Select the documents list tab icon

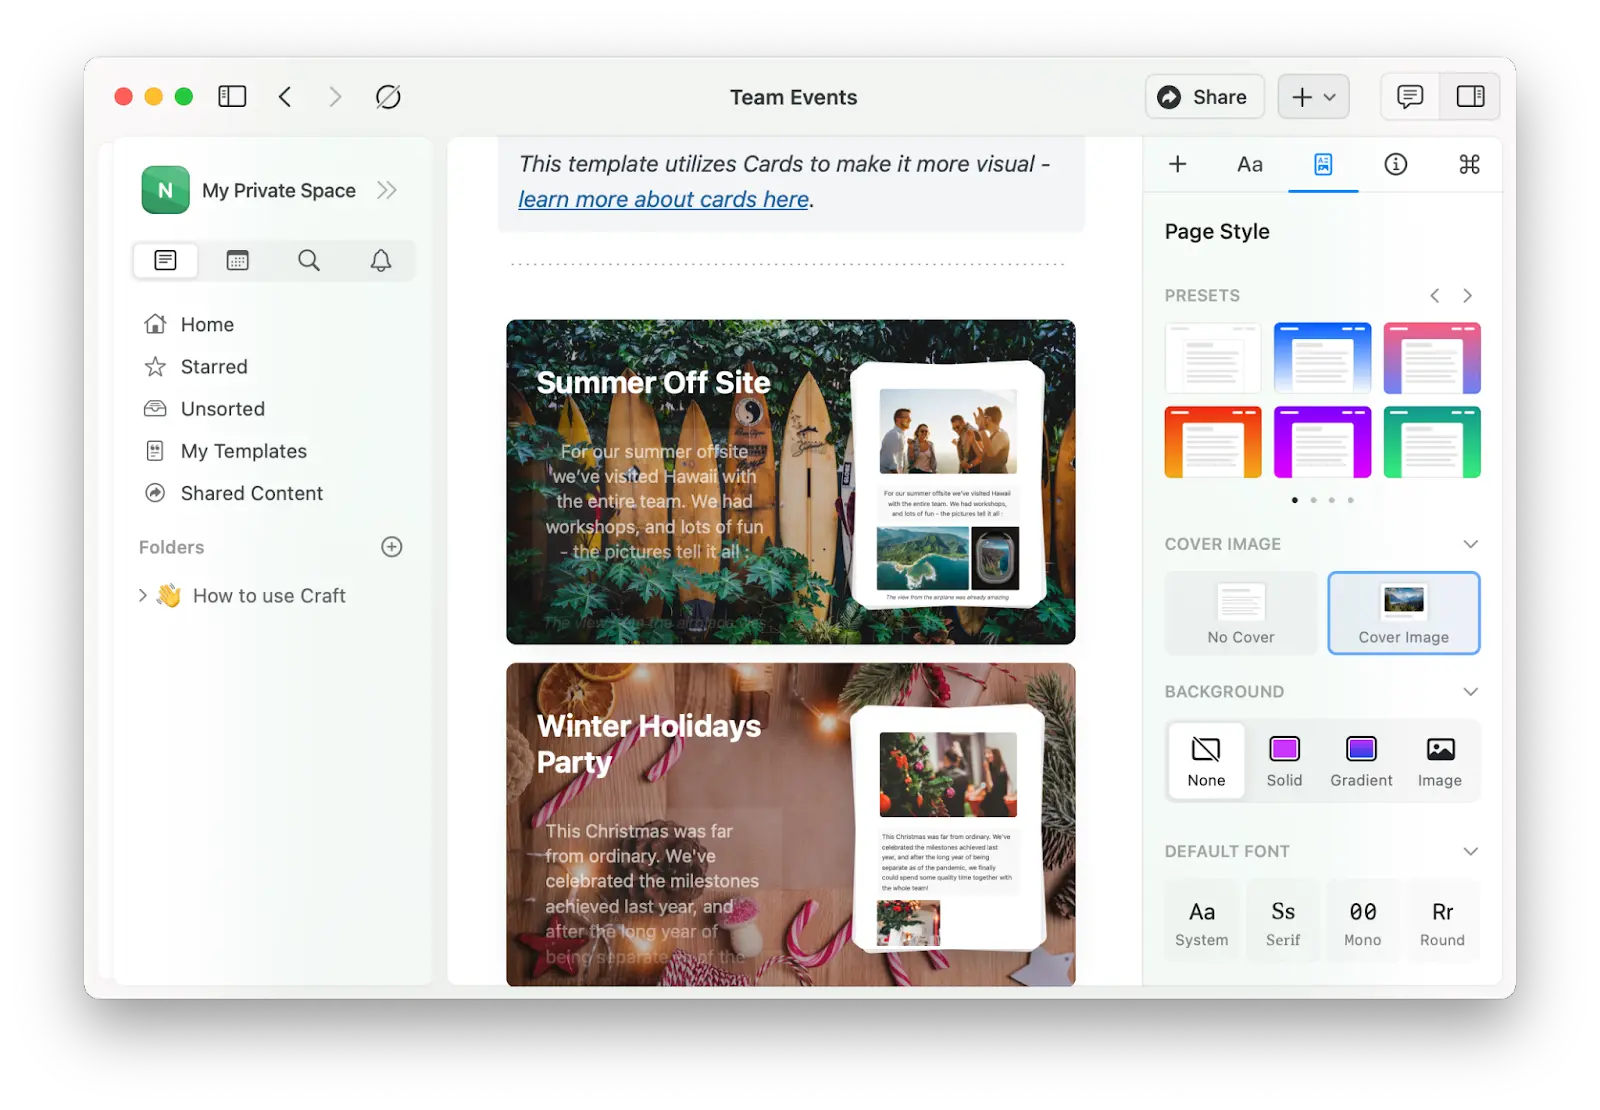[166, 261]
